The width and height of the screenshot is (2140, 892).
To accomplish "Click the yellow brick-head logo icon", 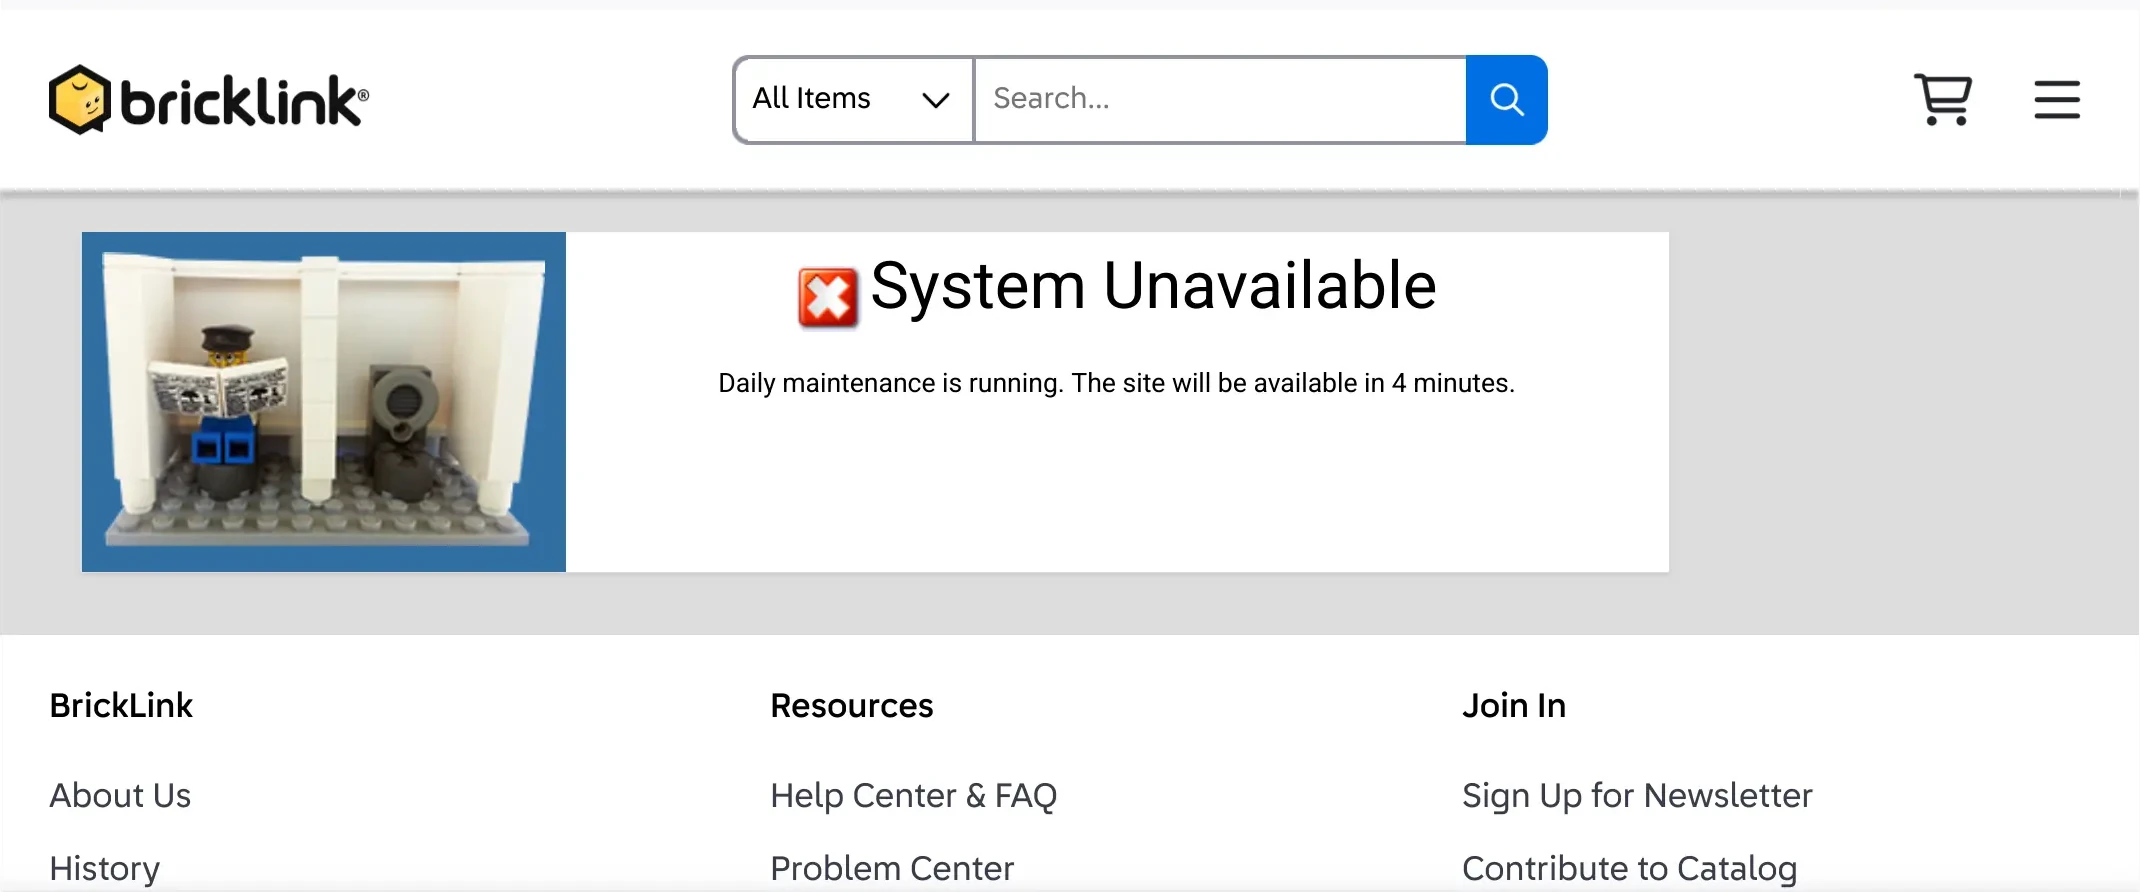I will click(x=79, y=99).
